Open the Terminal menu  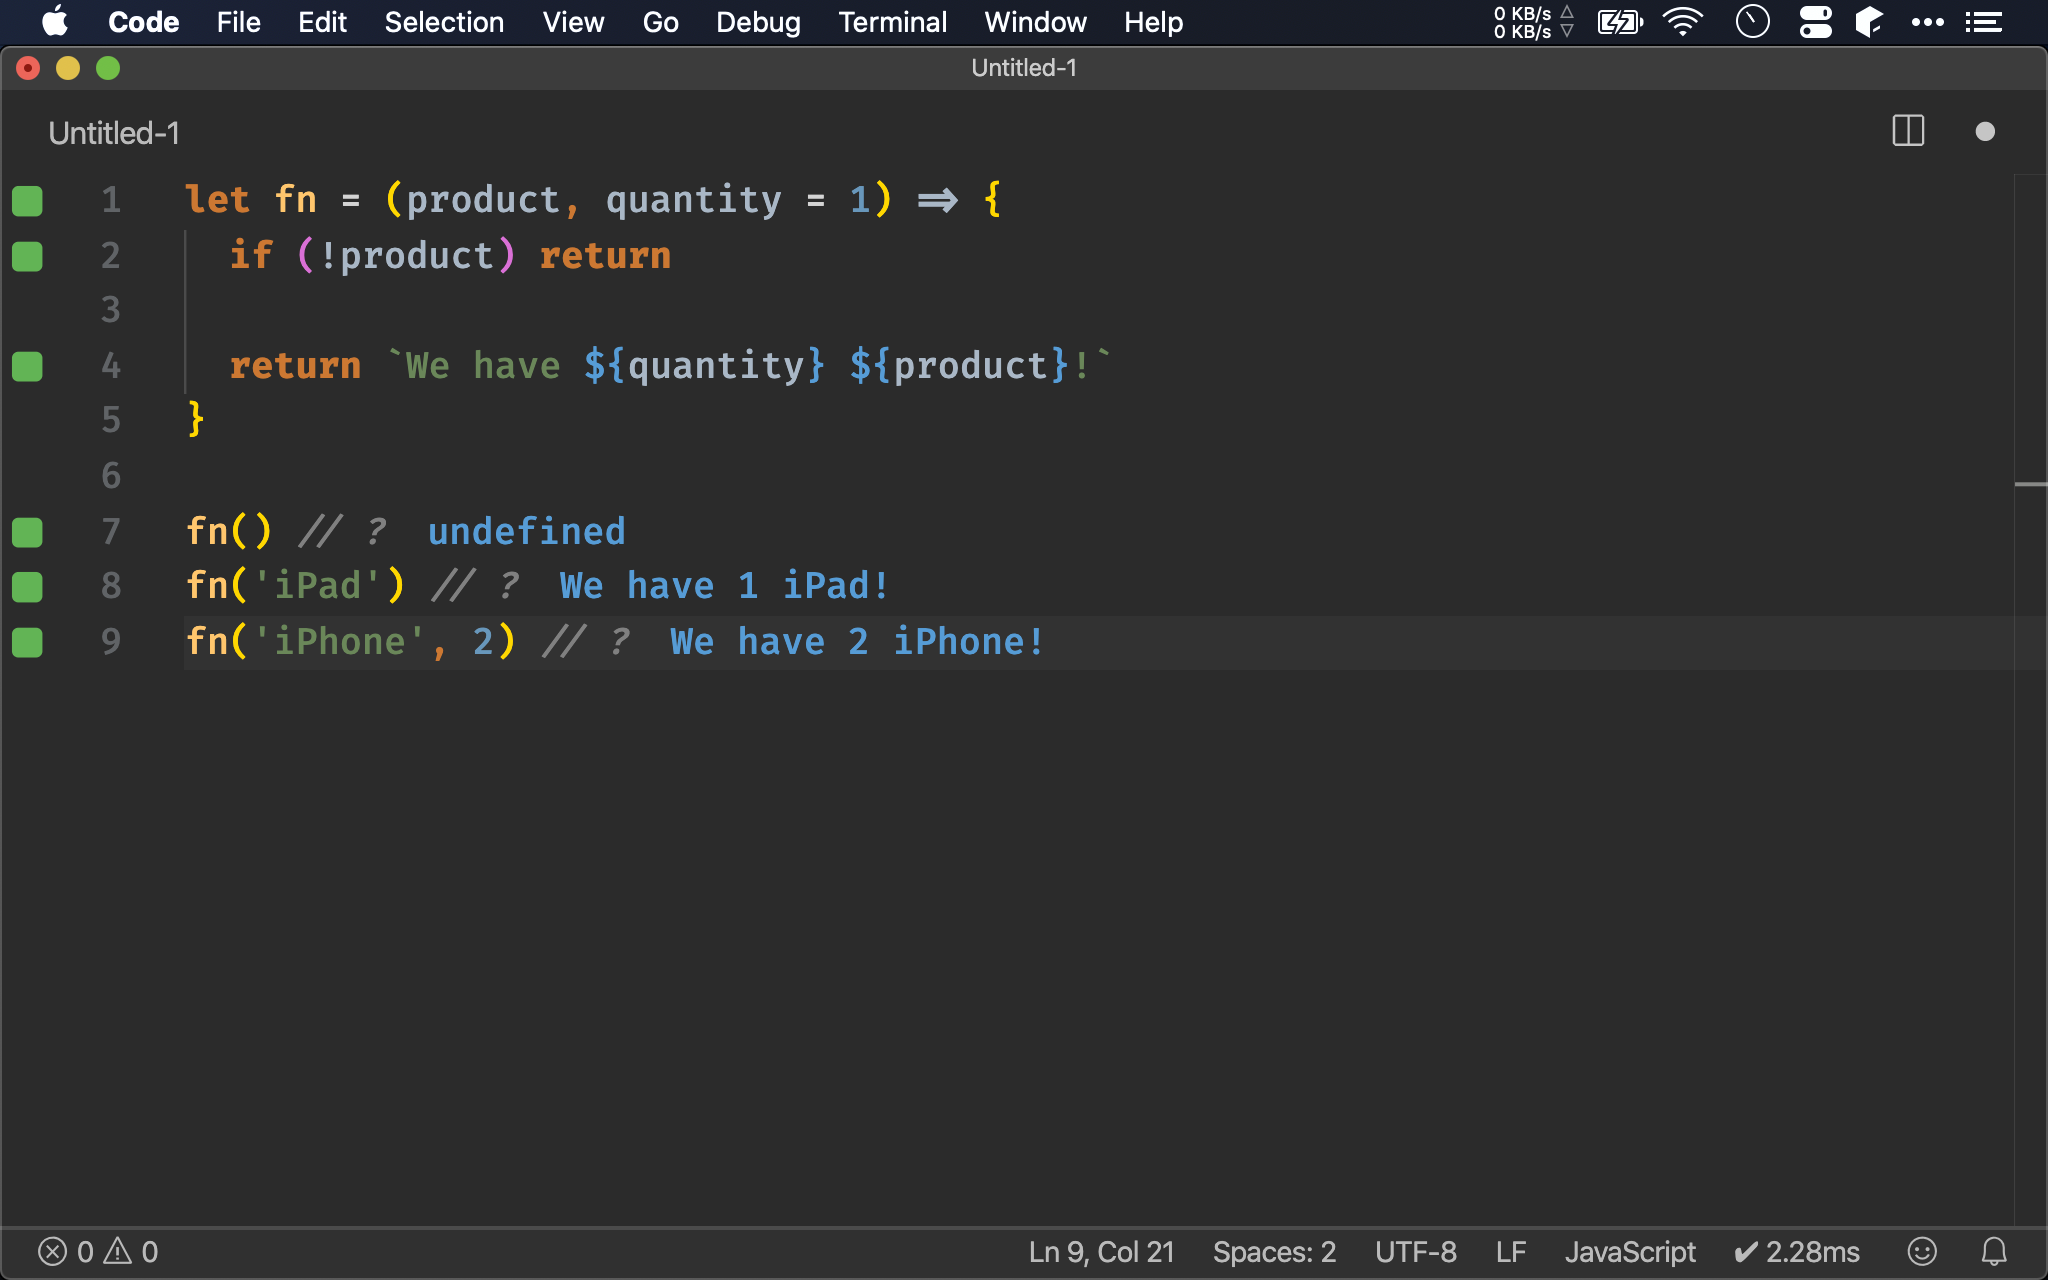tap(892, 22)
